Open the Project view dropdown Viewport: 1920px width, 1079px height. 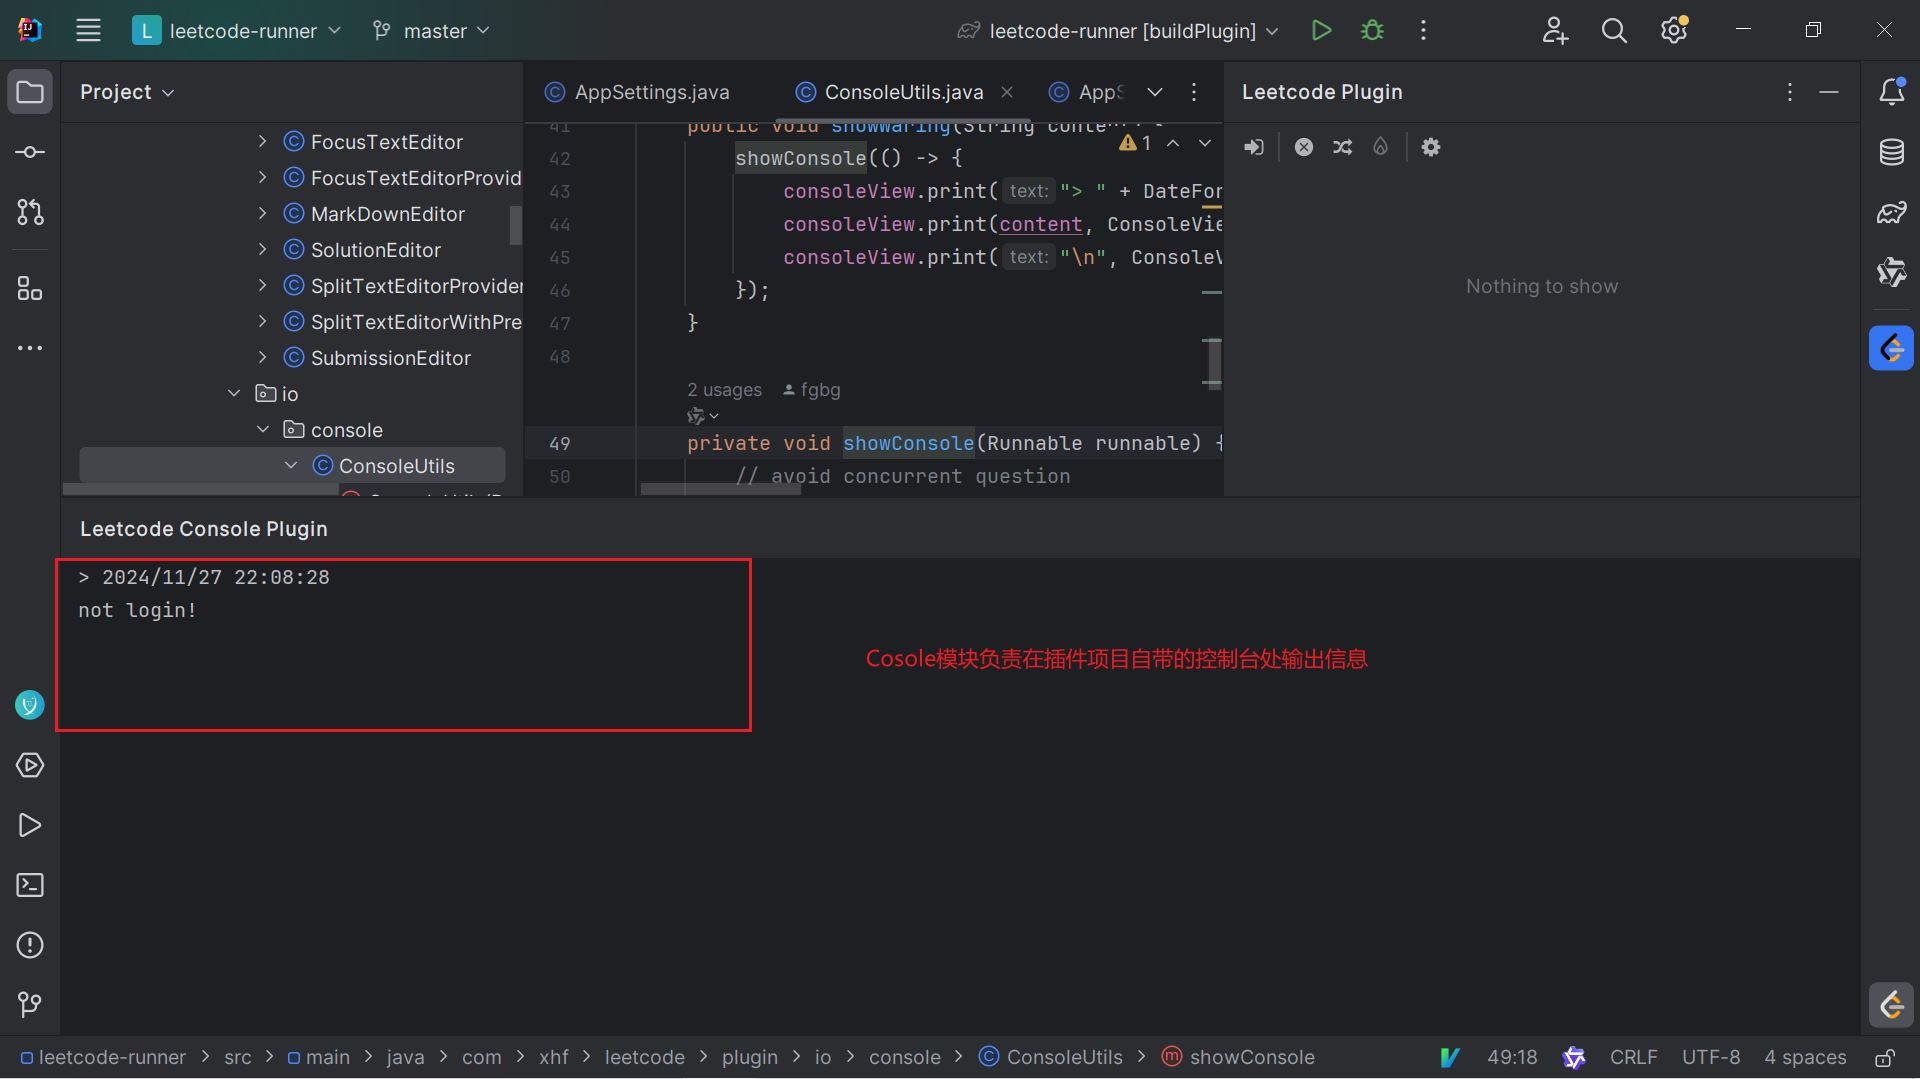click(127, 92)
